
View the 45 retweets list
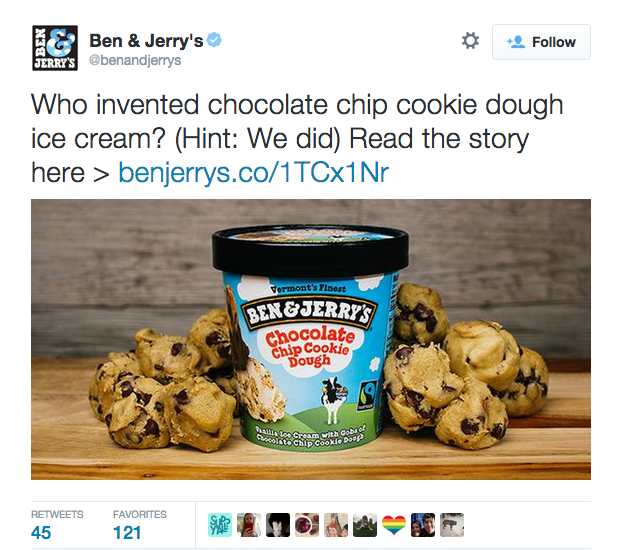(57, 525)
